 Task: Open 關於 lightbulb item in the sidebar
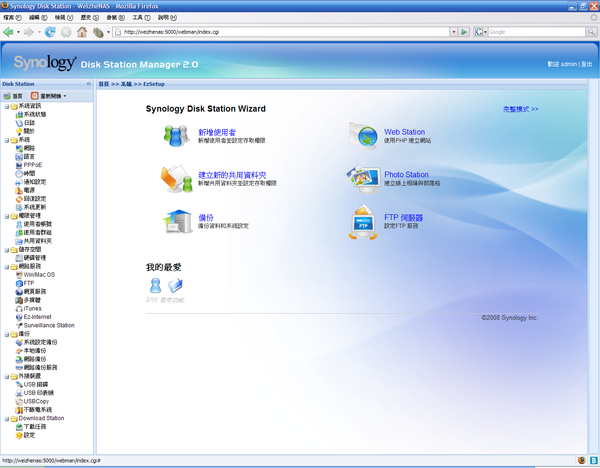pos(25,131)
